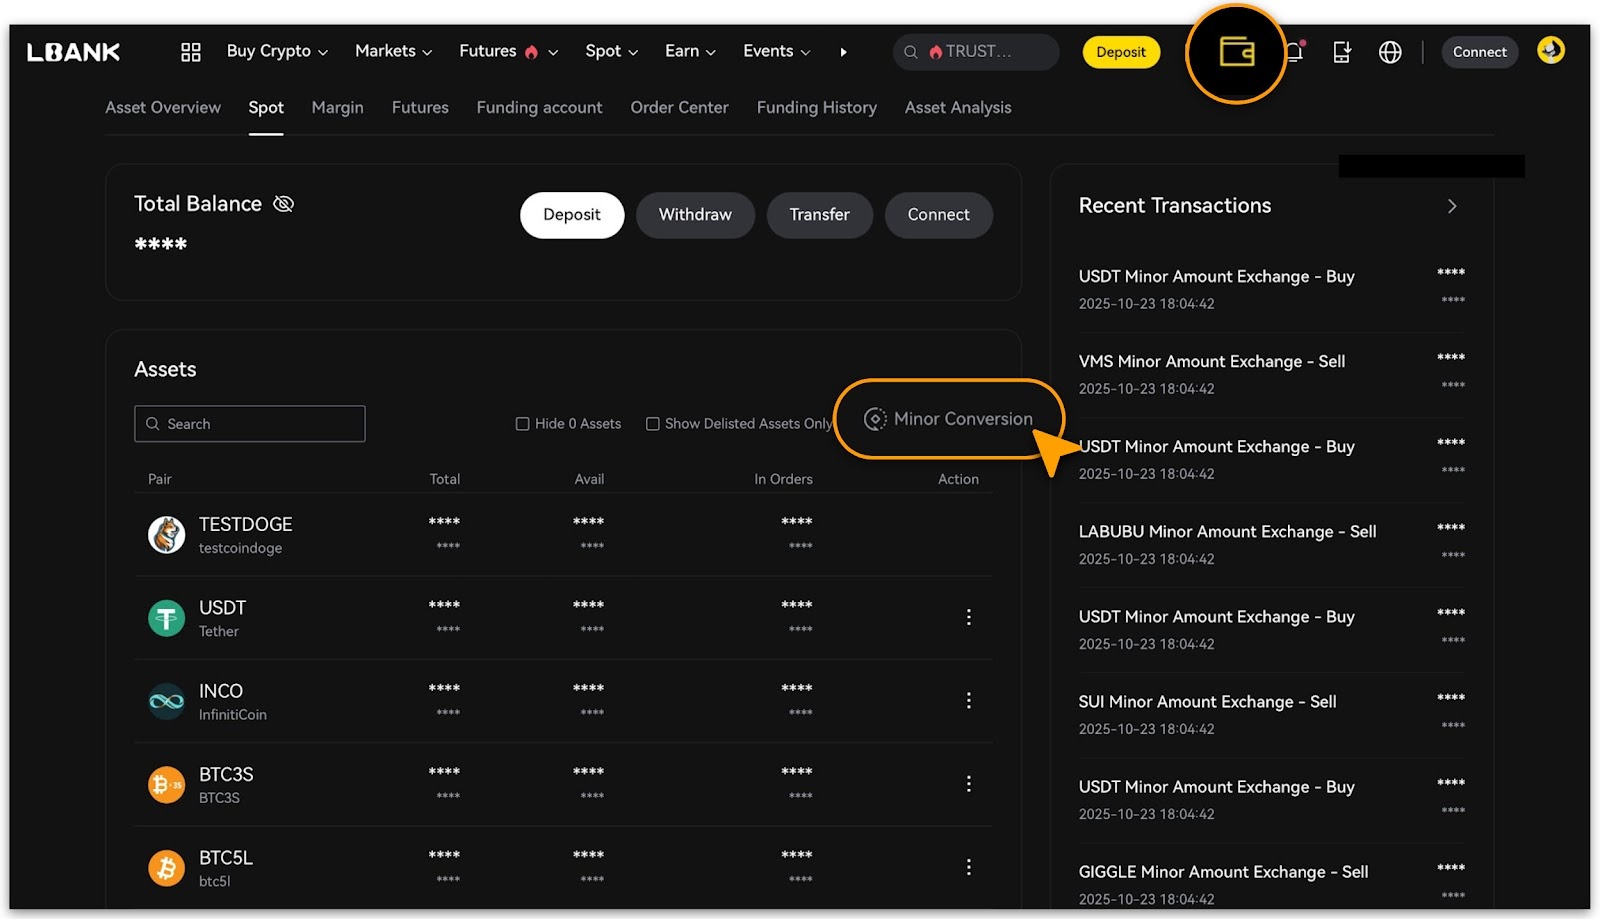This screenshot has height=919, width=1600.
Task: Open USDT row three-dot action menu
Action: 968,617
